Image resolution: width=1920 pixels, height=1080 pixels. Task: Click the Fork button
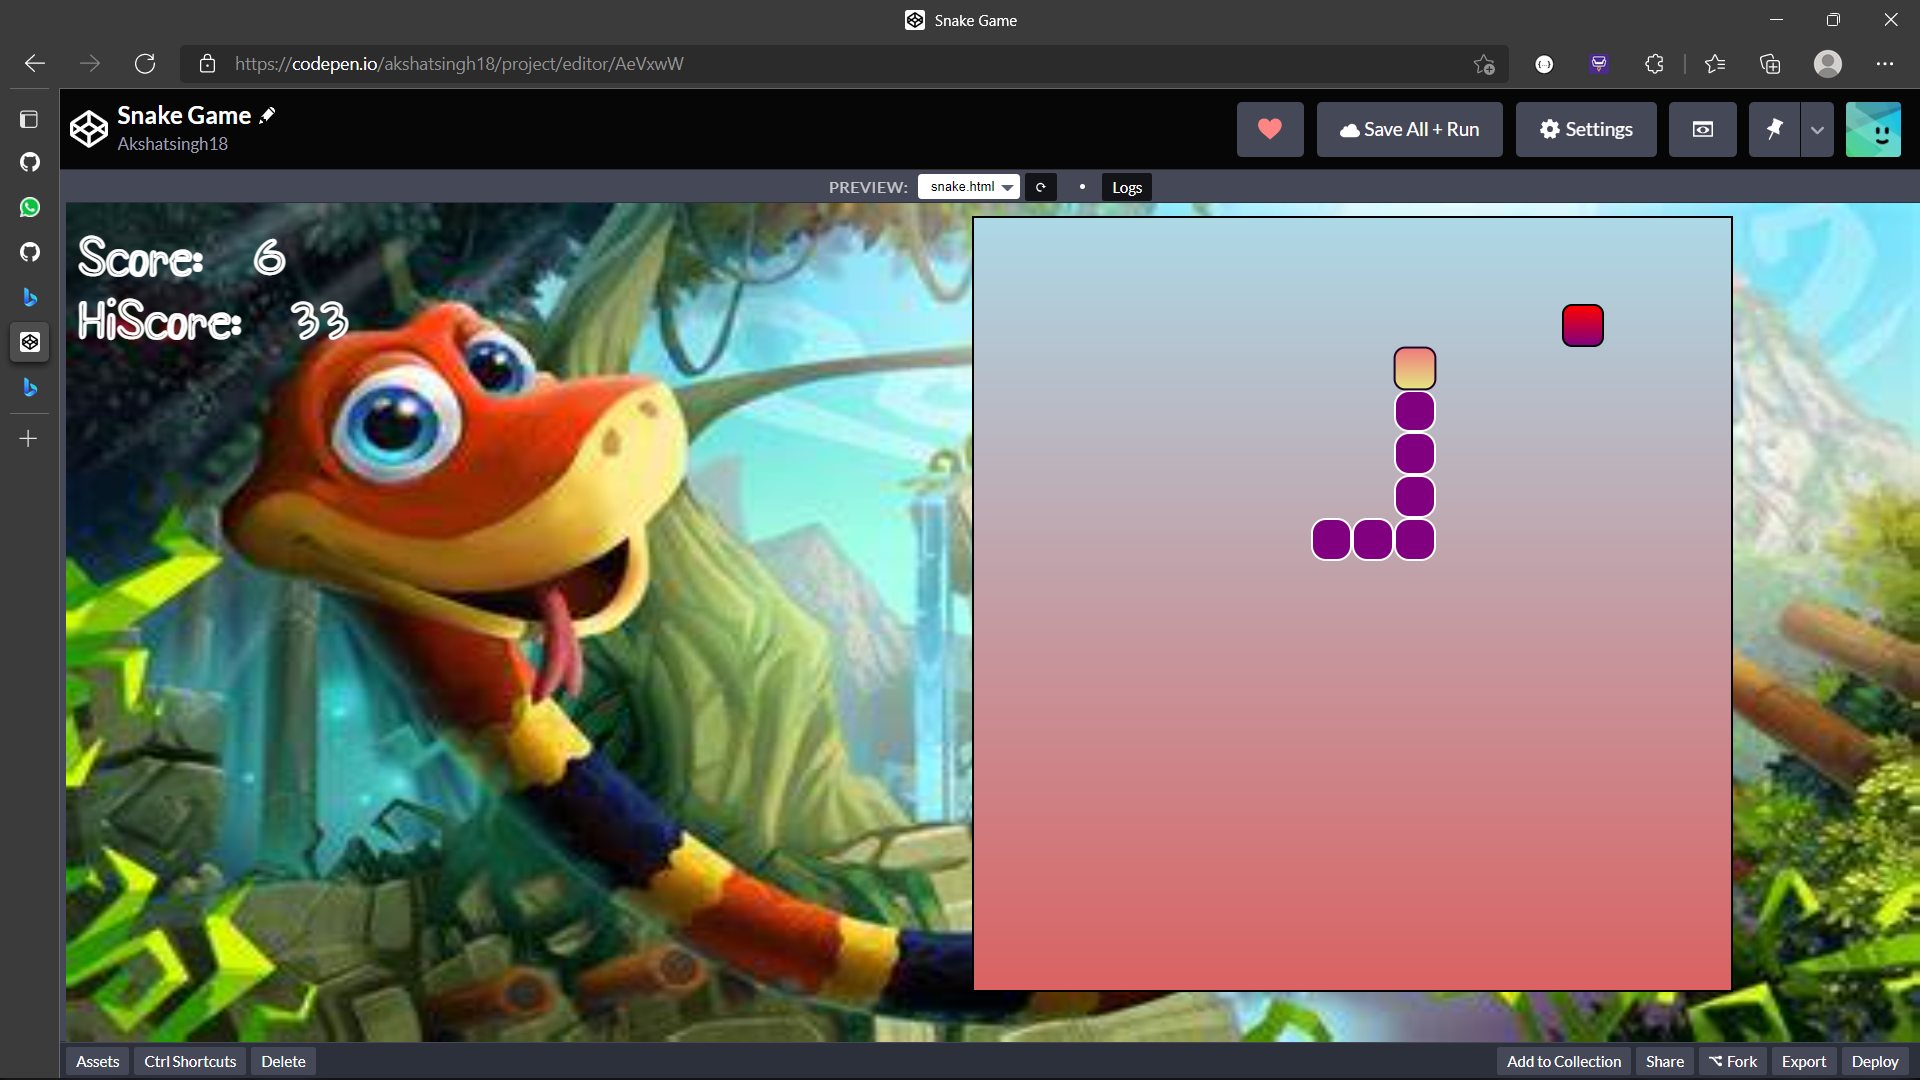pyautogui.click(x=1733, y=1061)
